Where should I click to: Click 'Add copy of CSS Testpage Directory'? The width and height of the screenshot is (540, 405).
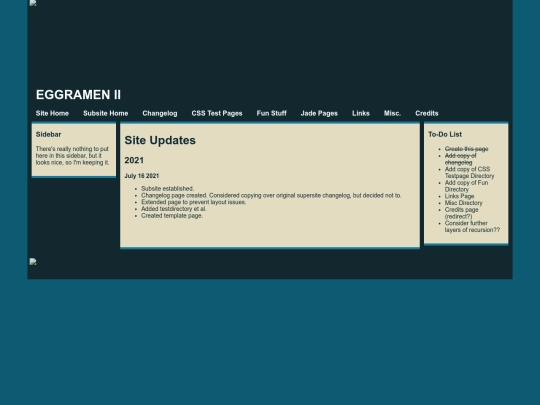click(469, 173)
